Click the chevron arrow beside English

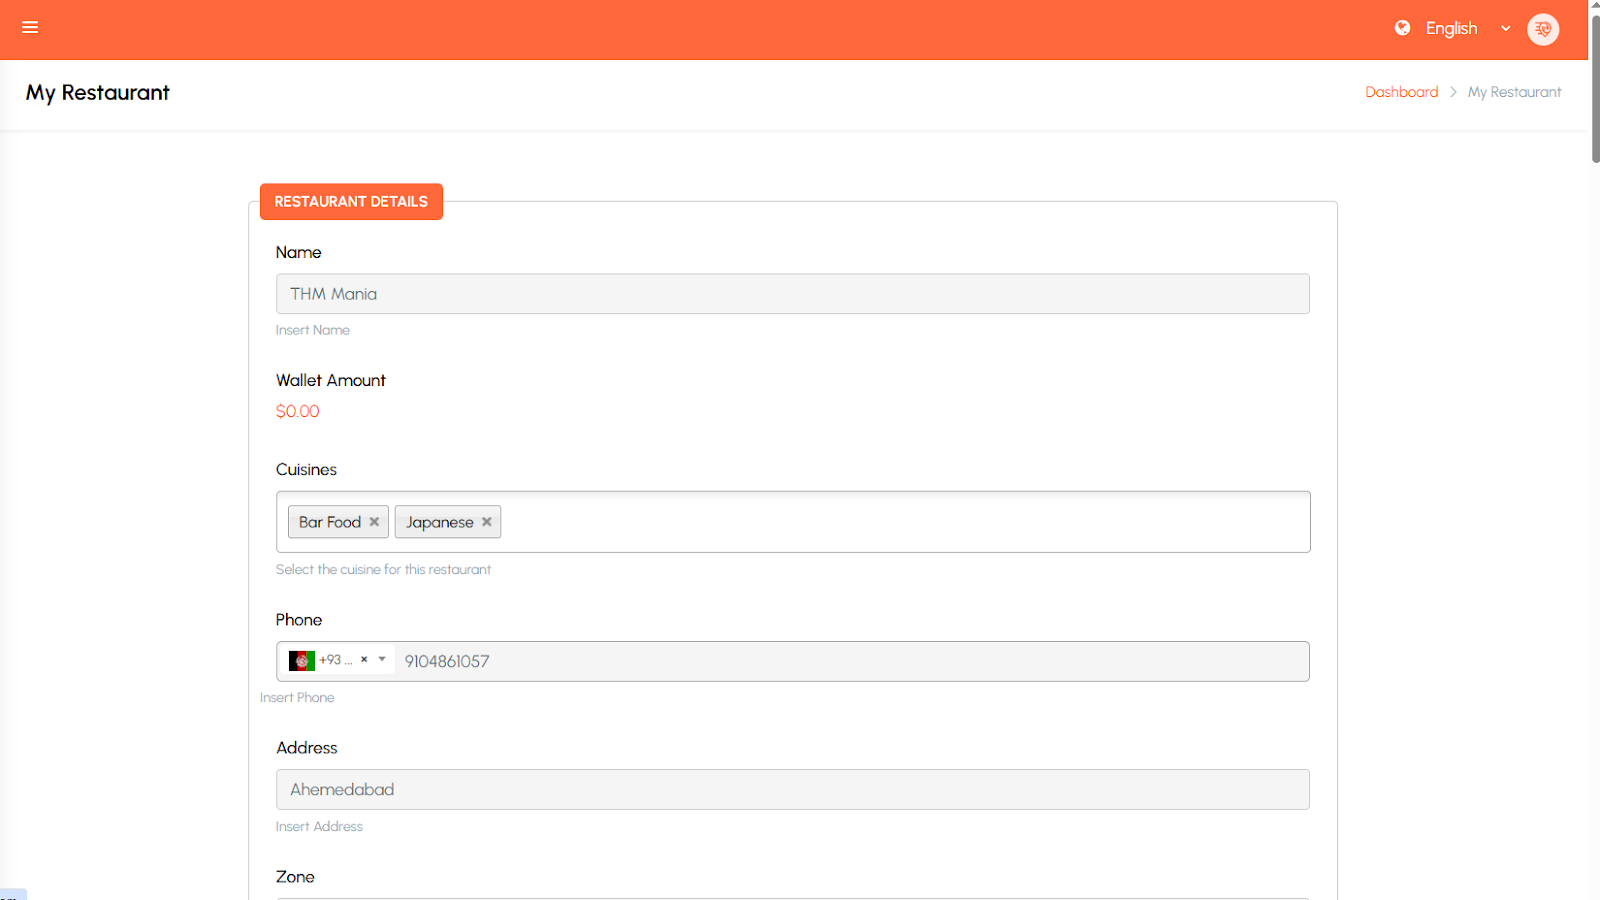(x=1505, y=29)
